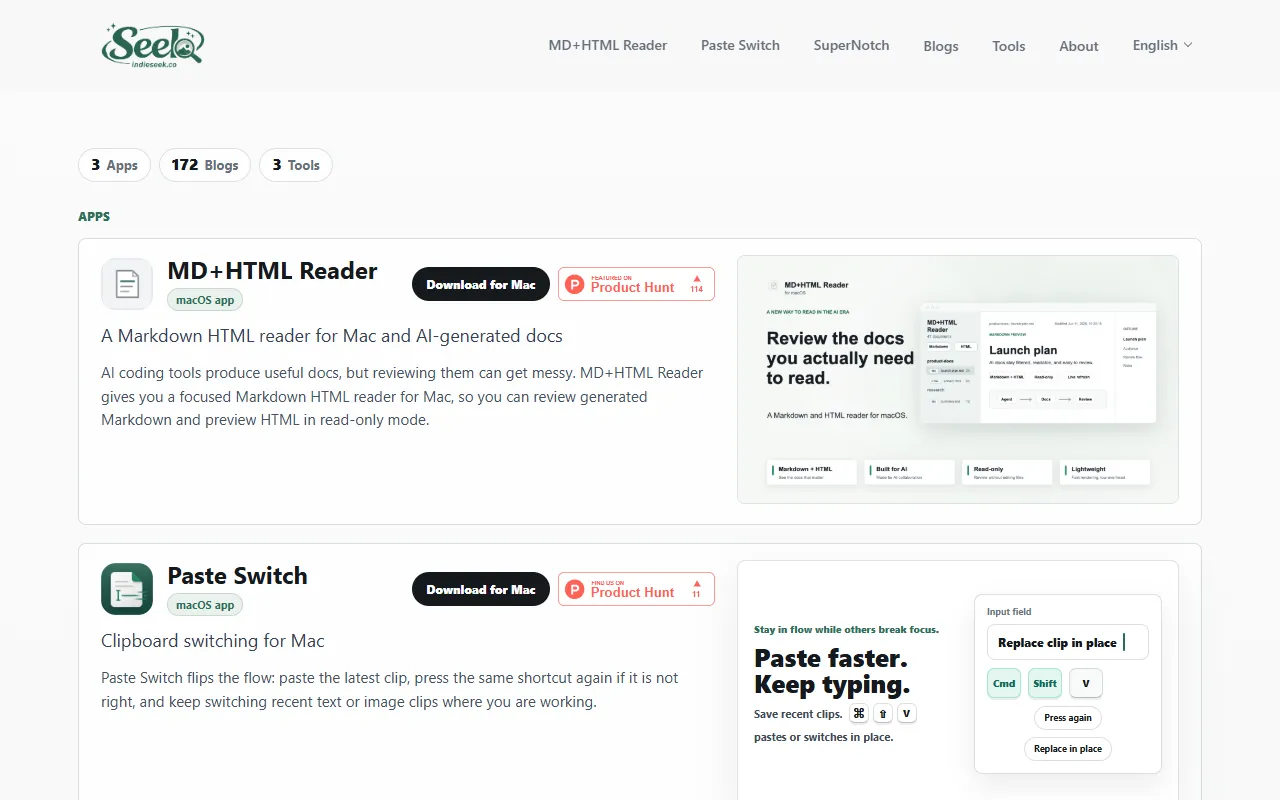Go to SuperNotch page
Viewport: 1280px width, 800px height.
(x=851, y=45)
